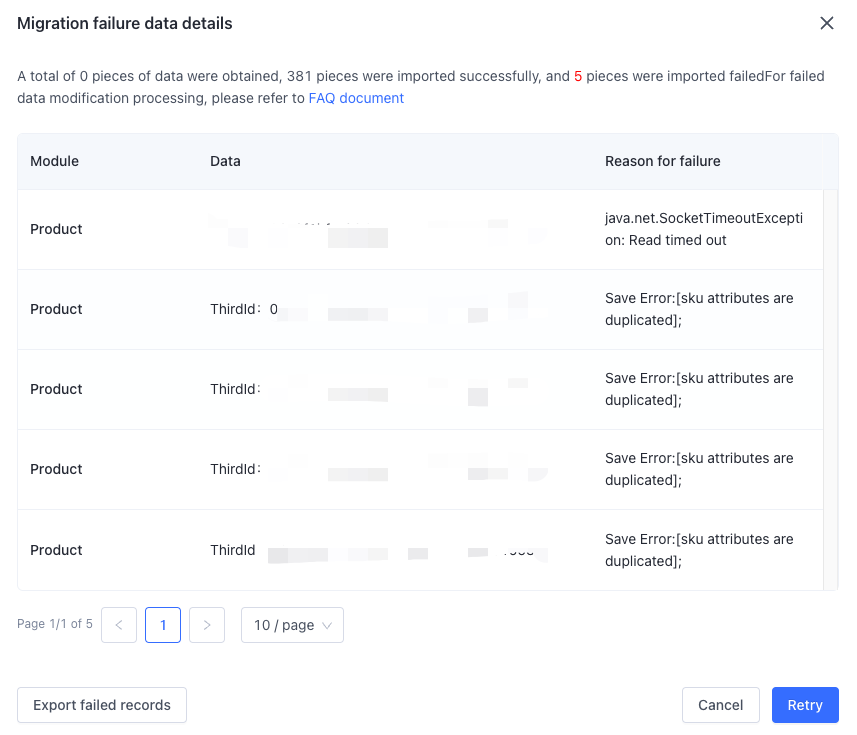Click Product in the third table row
This screenshot has height=735, width=857.
tap(56, 389)
